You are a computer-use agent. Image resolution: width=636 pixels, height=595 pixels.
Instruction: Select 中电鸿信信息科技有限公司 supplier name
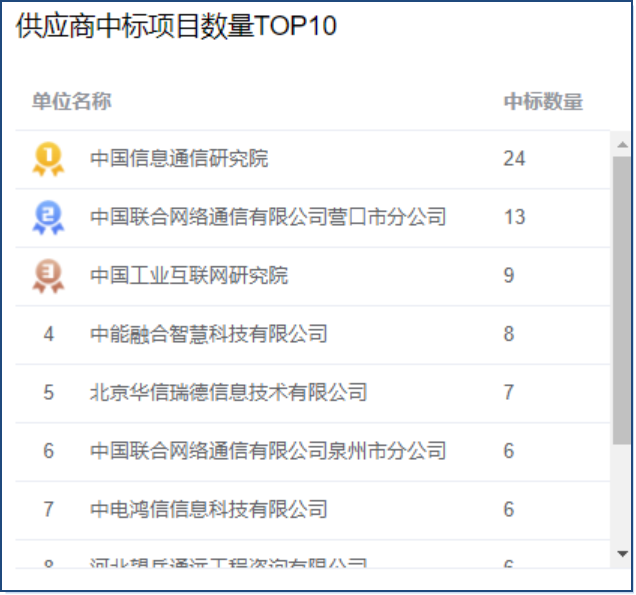(208, 509)
